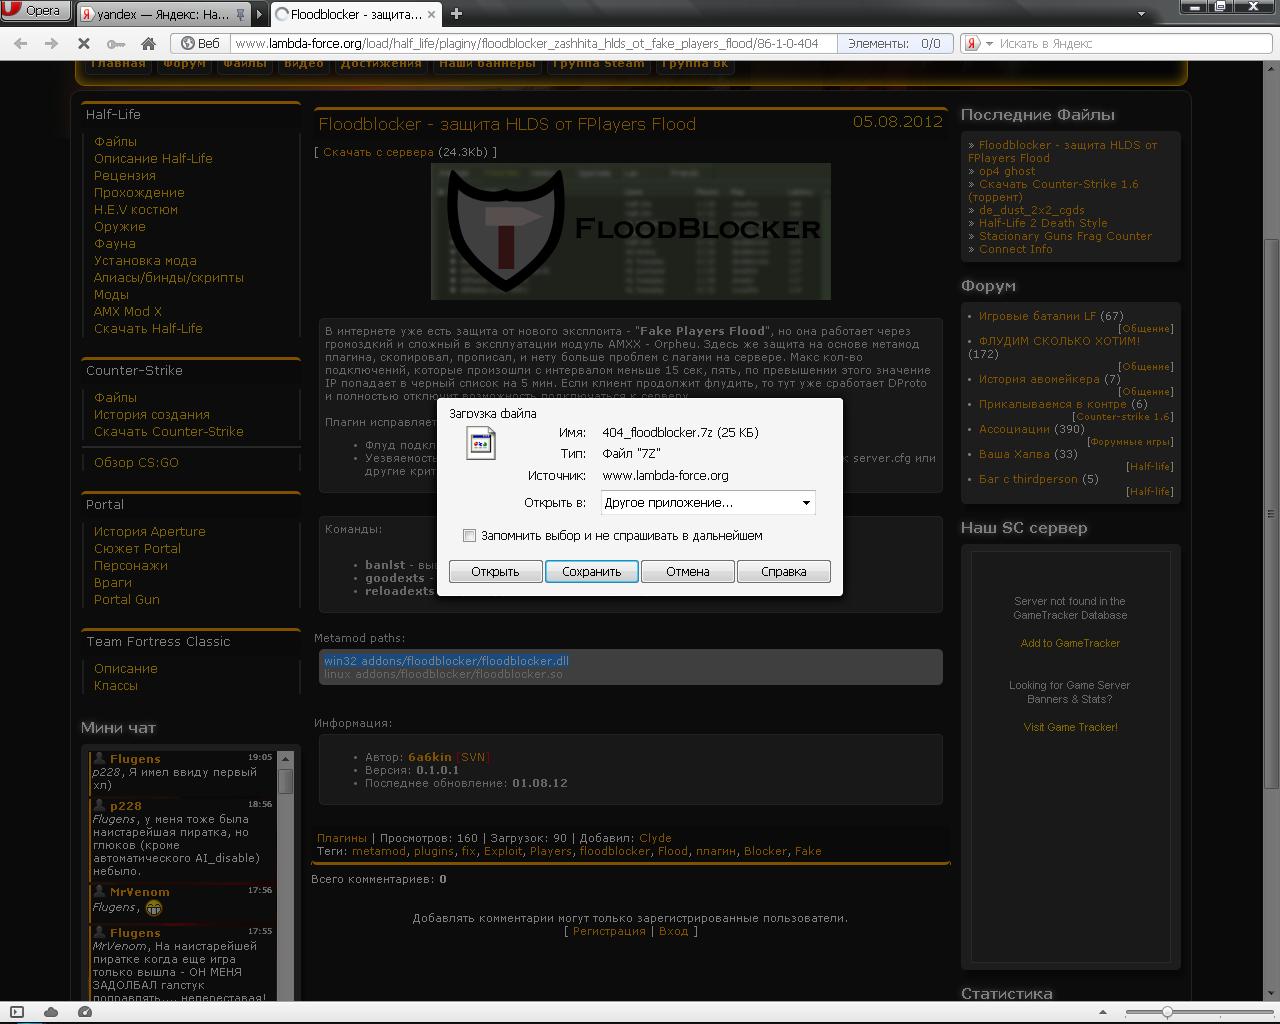The image size is (1280, 1024).
Task: Switch to the yandex tab
Action: point(161,14)
